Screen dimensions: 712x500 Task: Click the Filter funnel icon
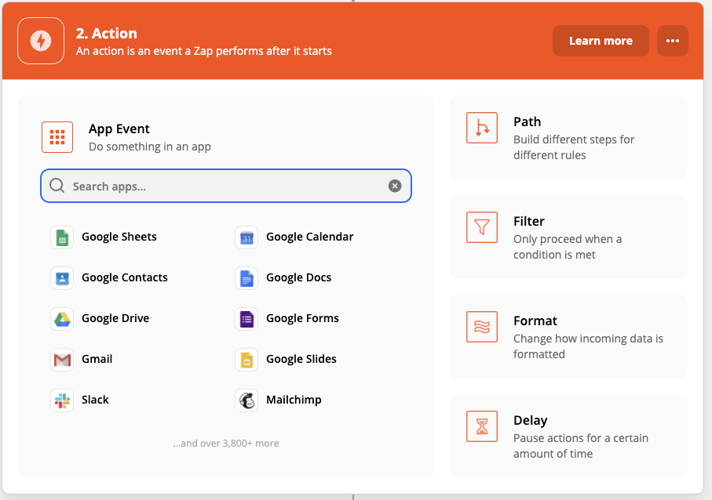coord(482,227)
